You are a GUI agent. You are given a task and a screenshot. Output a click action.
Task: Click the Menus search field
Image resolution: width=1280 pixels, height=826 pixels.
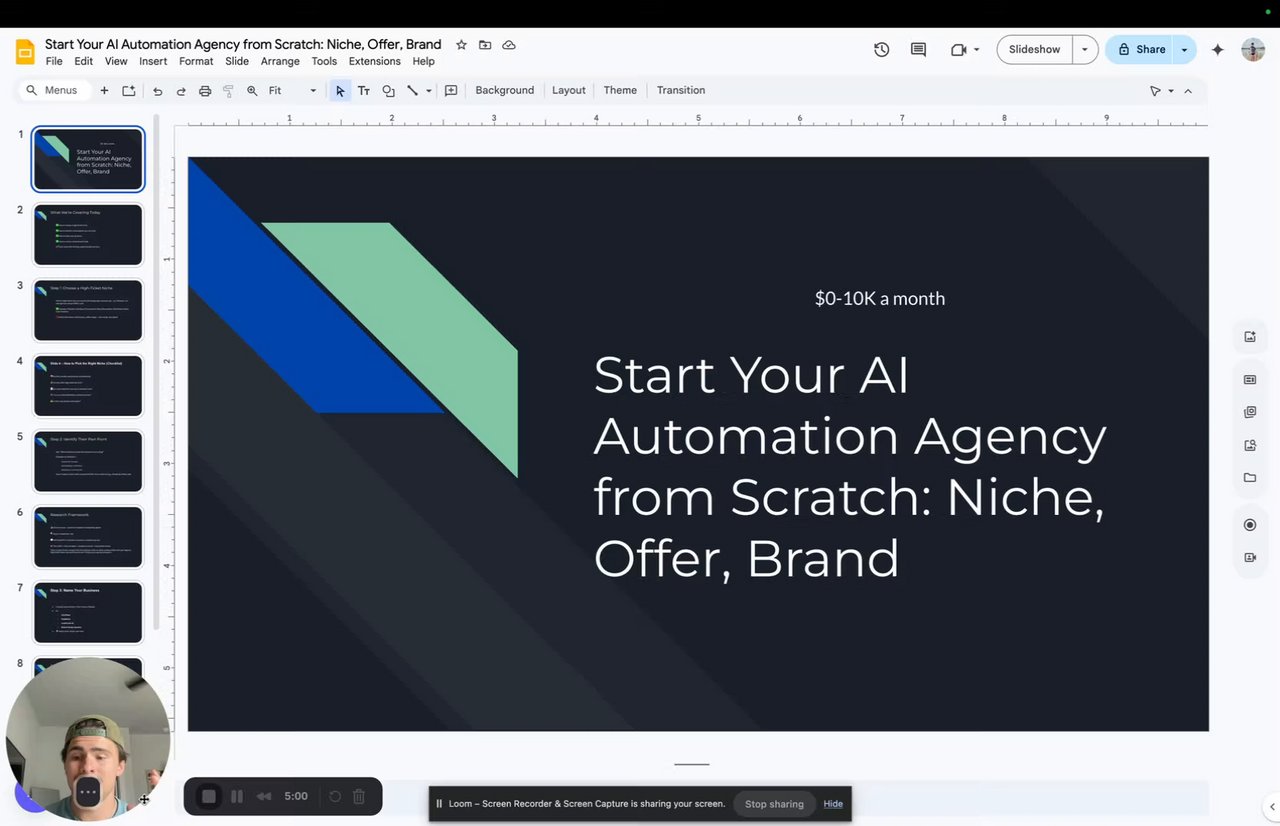click(55, 90)
